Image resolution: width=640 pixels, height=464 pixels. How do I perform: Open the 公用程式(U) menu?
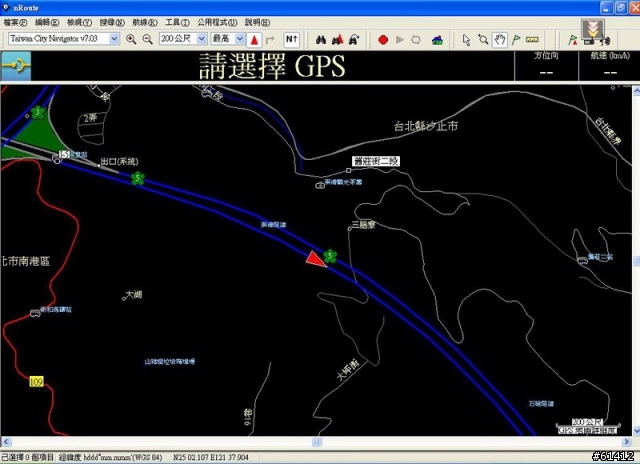pyautogui.click(x=217, y=22)
